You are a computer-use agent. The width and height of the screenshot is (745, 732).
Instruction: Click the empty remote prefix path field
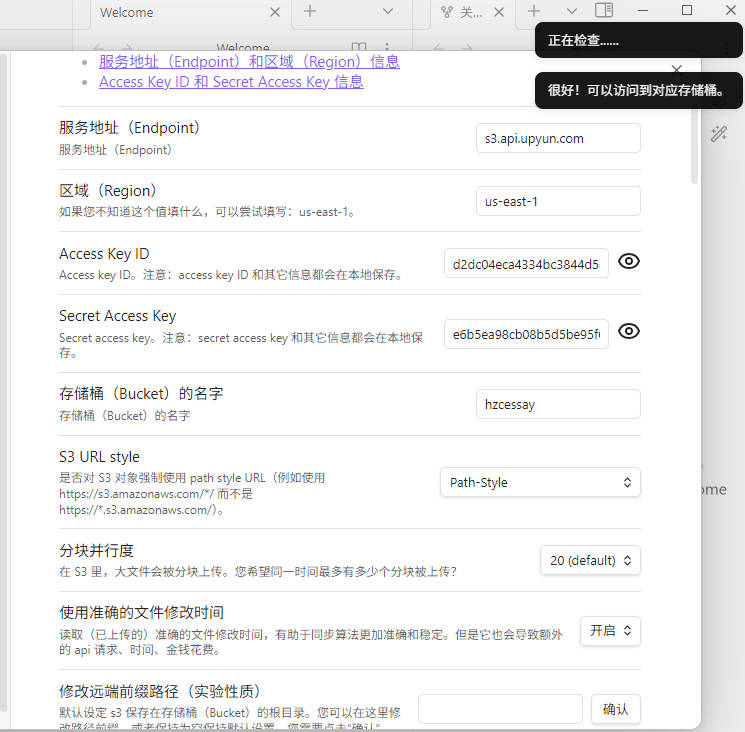pos(500,709)
